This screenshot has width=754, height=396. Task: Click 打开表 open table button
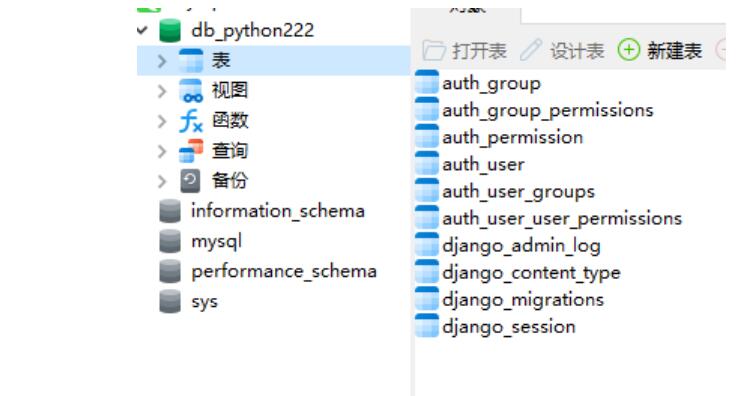[x=465, y=50]
